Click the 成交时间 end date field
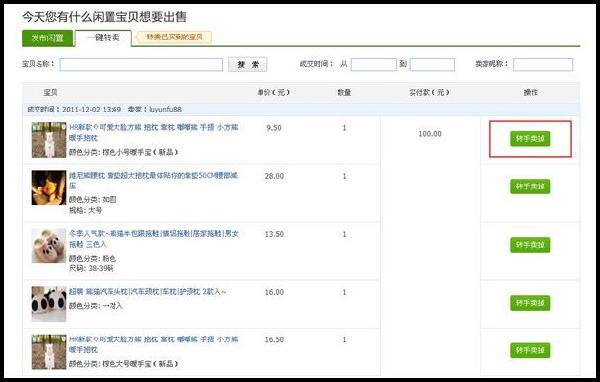Screen dimensions: 600x382 click(432, 65)
